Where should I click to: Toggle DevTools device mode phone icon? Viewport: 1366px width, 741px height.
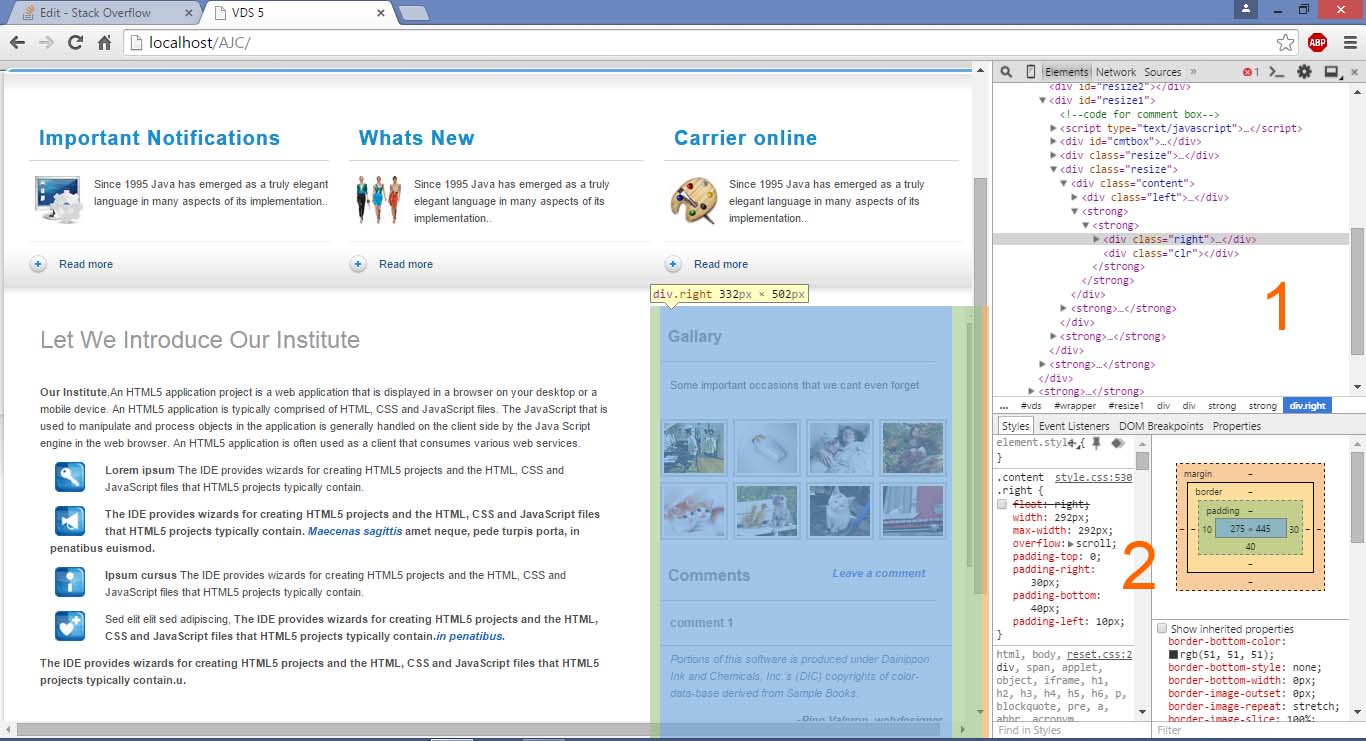(x=1031, y=72)
